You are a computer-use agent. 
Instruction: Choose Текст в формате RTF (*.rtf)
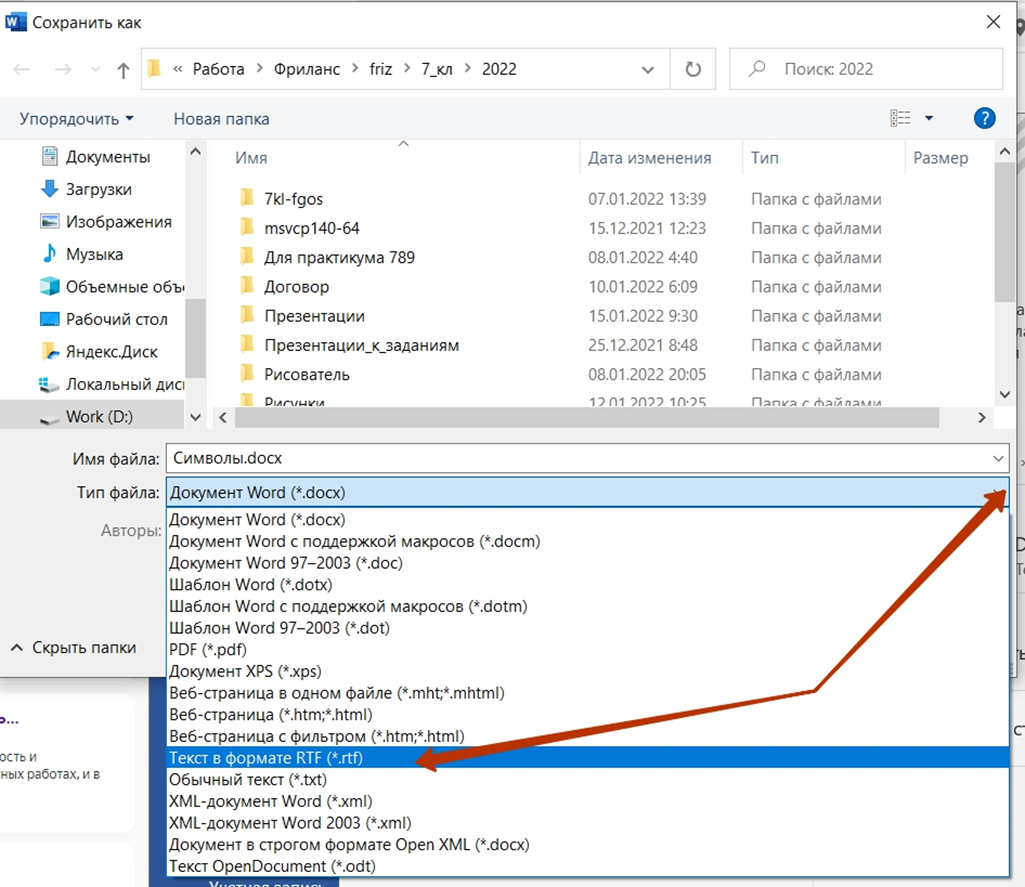587,758
